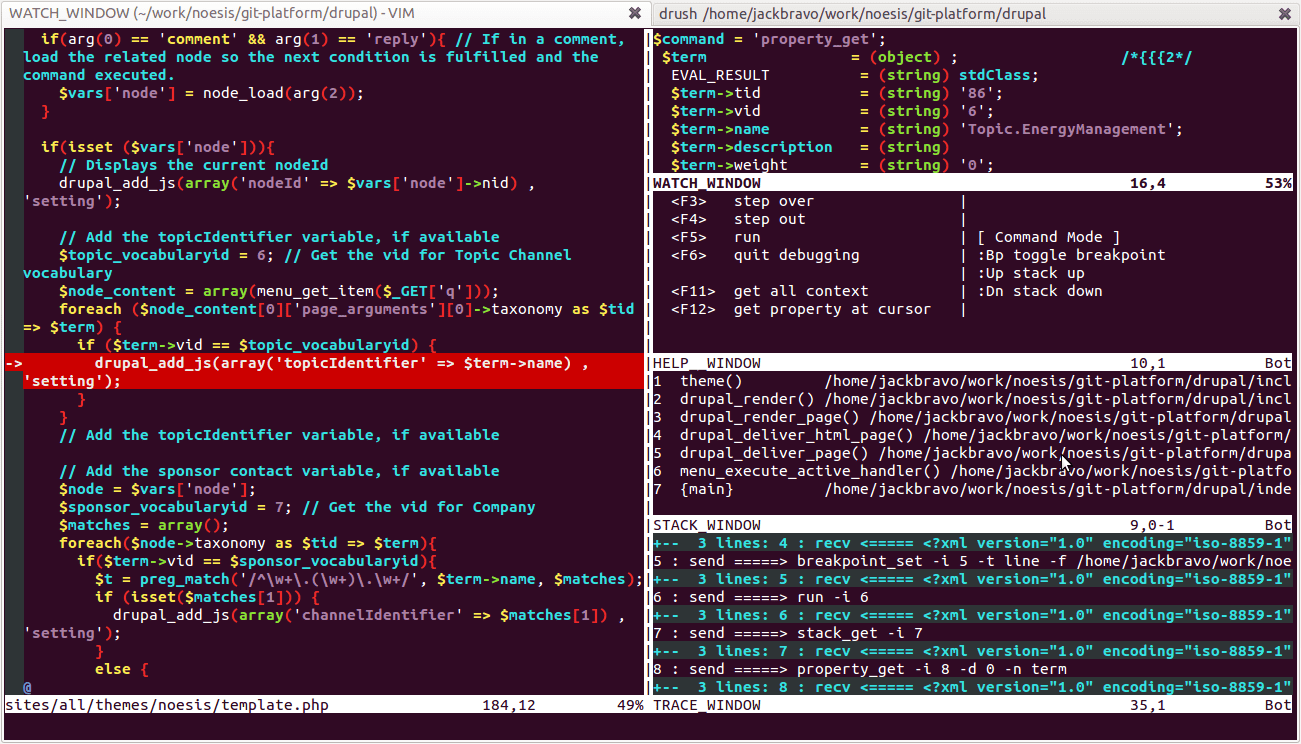The width and height of the screenshot is (1301, 744).
Task: Click the '<F6> quit debugging' help line
Action: click(x=765, y=255)
